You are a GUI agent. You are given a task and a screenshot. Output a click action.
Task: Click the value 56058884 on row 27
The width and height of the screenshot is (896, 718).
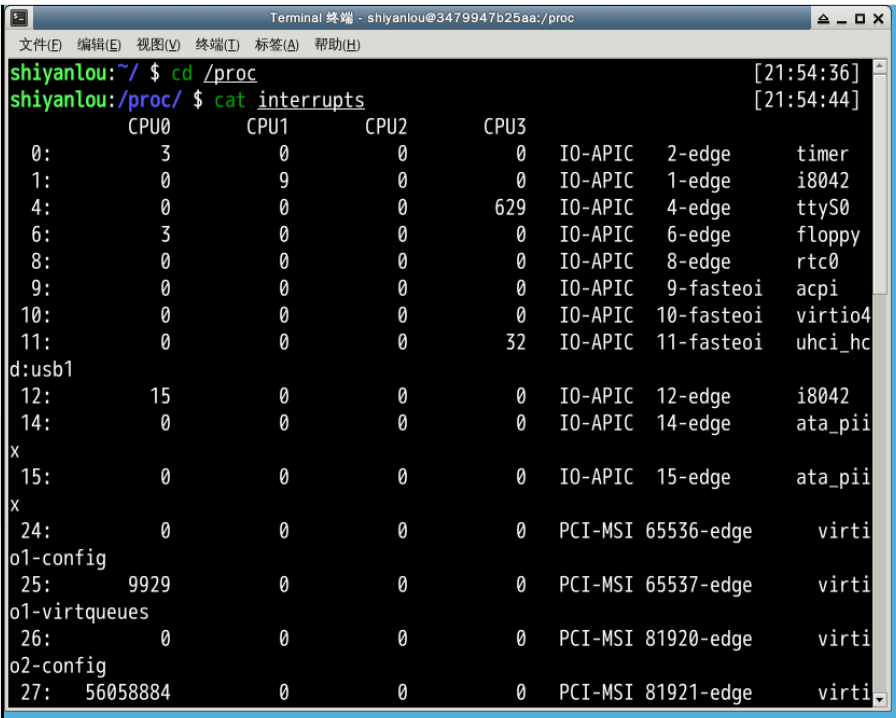click(128, 693)
